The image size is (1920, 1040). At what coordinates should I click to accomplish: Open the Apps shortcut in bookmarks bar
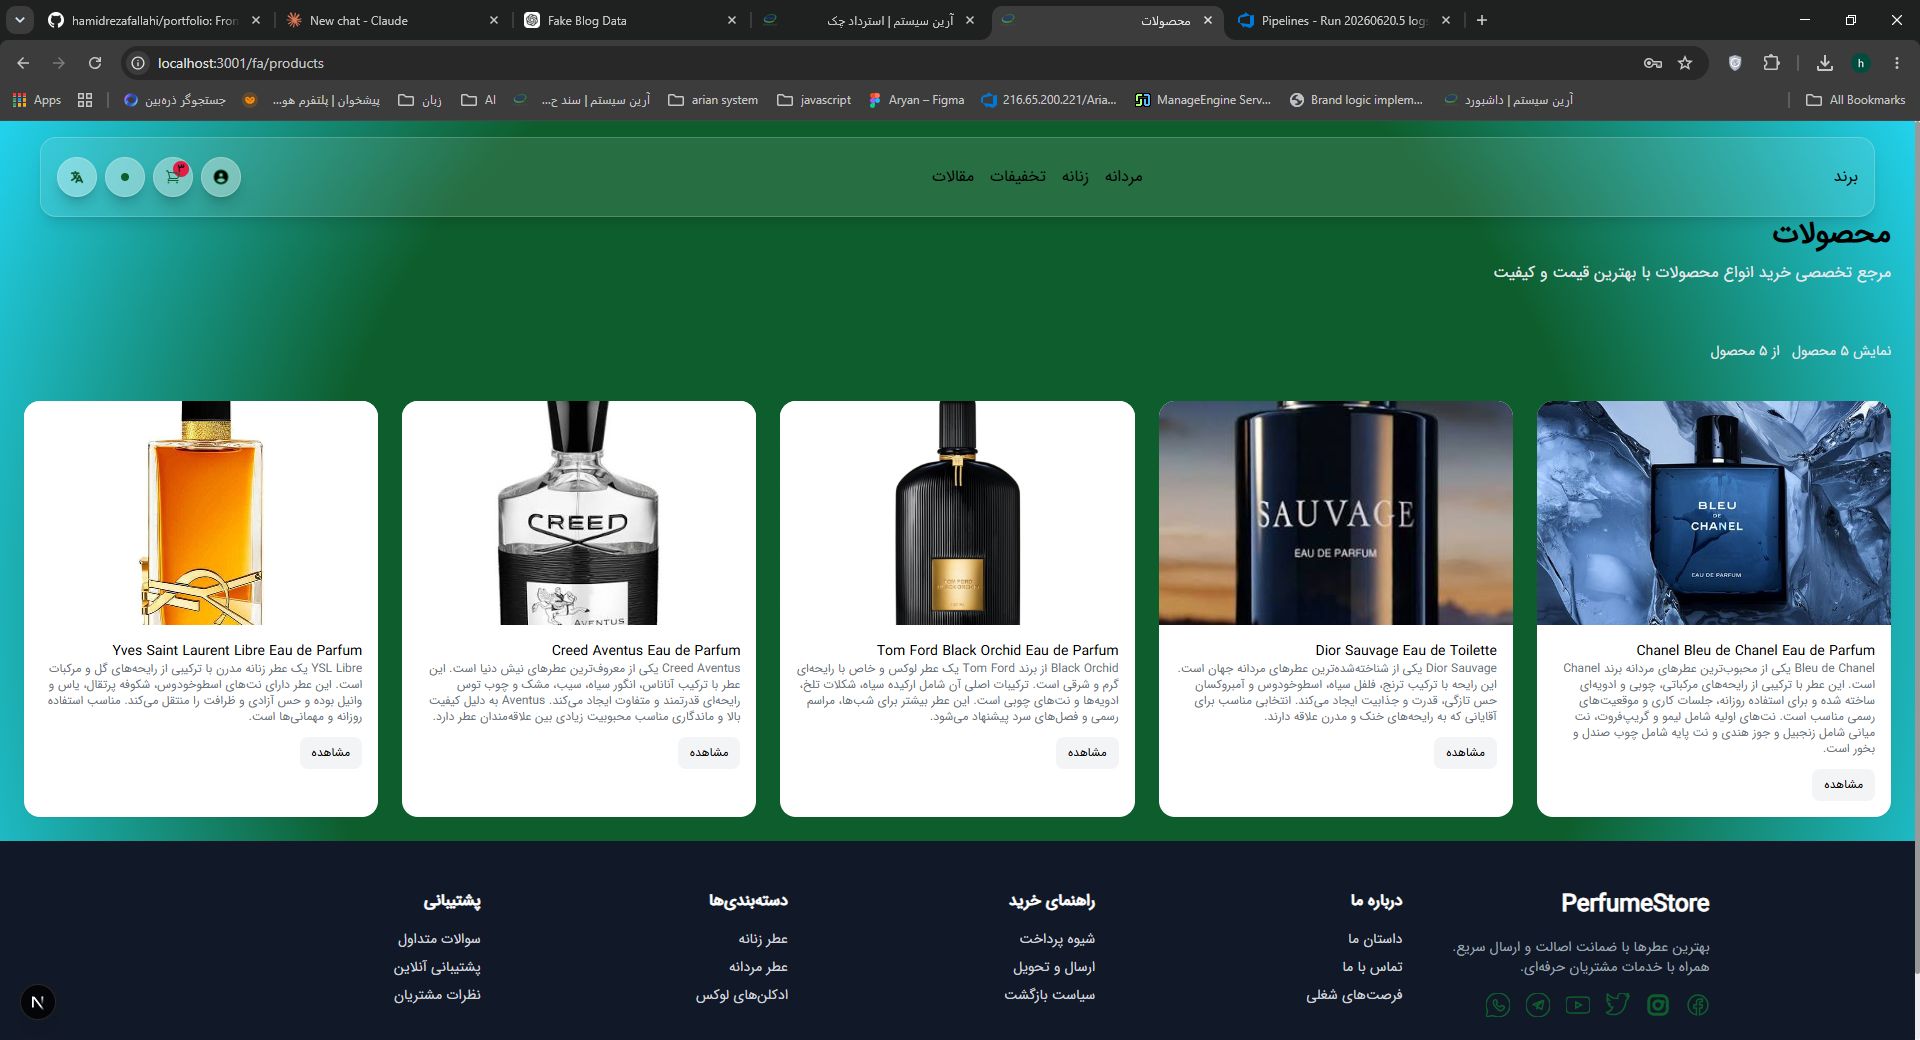[36, 100]
